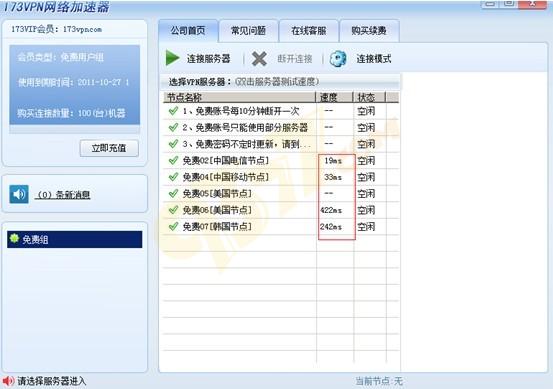Click the green play connect icon

(x=172, y=58)
